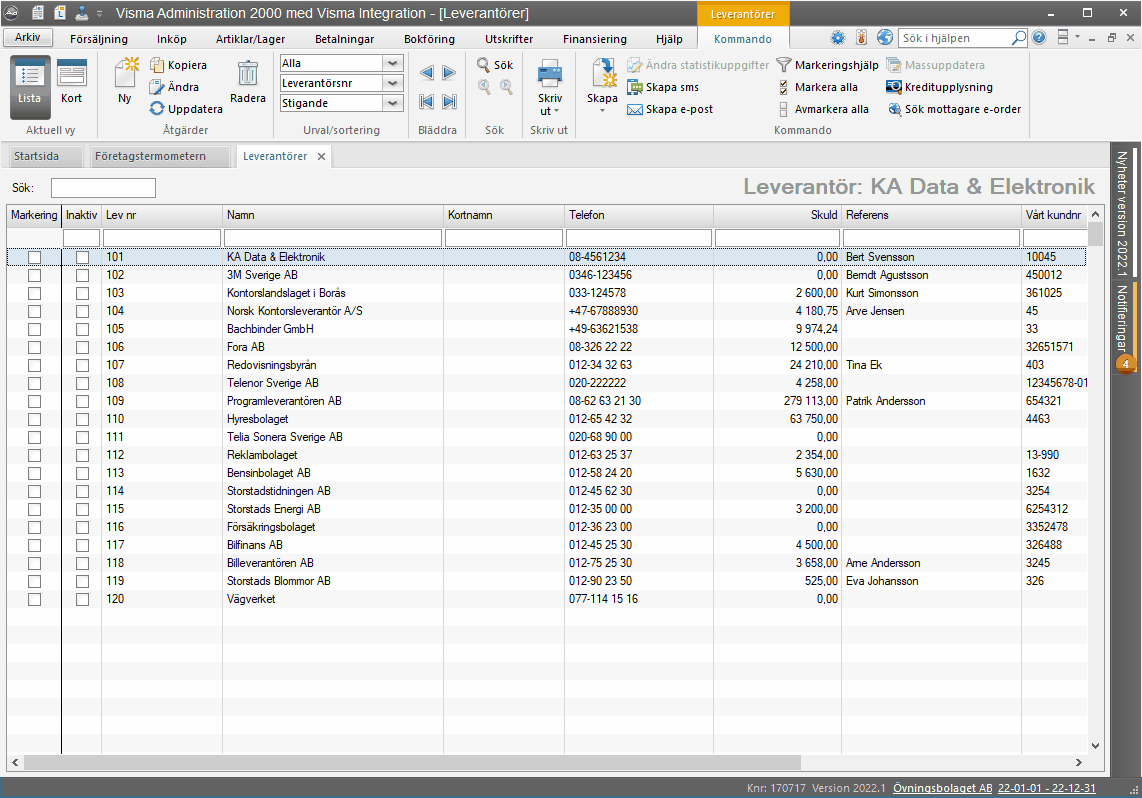Open the Skapa create menu

click(602, 86)
